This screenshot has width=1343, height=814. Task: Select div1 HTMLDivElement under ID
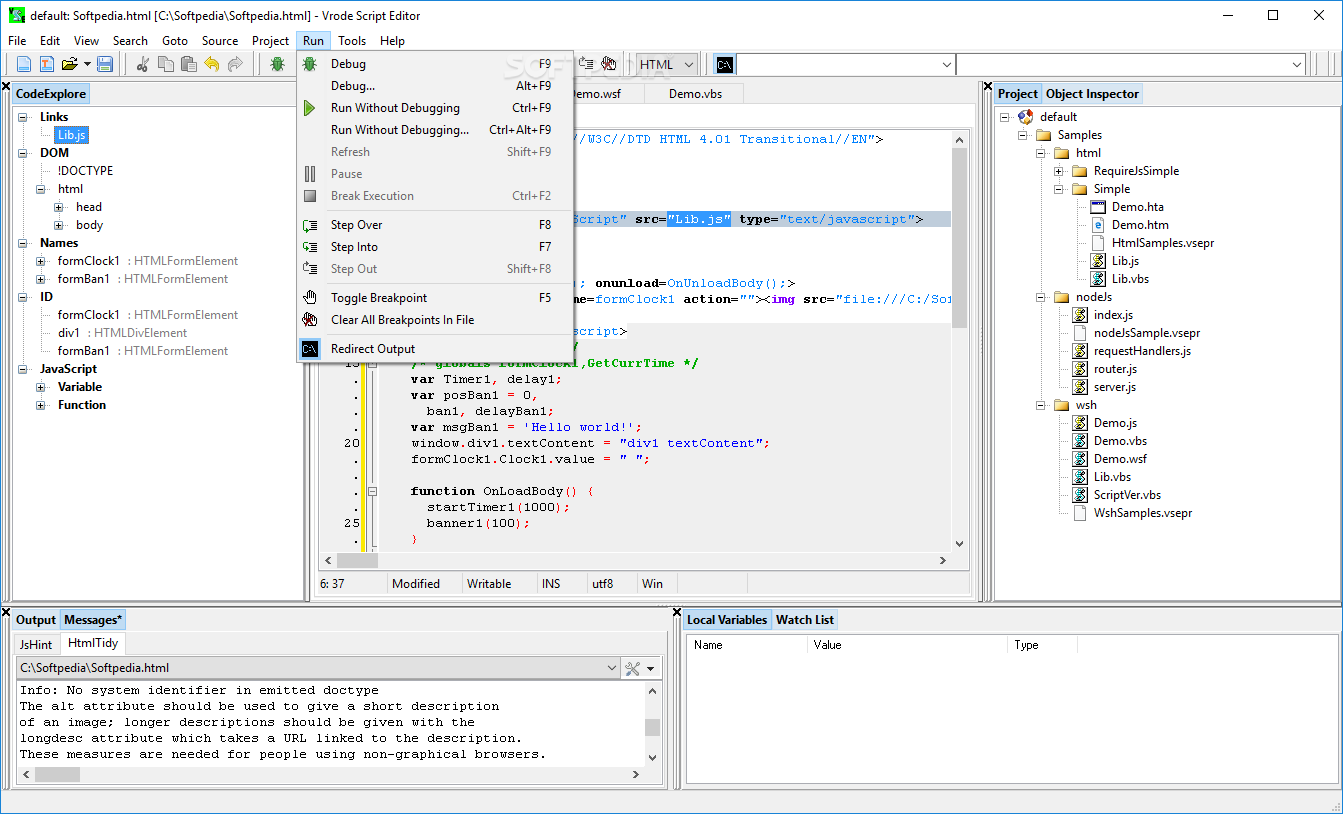click(x=122, y=333)
